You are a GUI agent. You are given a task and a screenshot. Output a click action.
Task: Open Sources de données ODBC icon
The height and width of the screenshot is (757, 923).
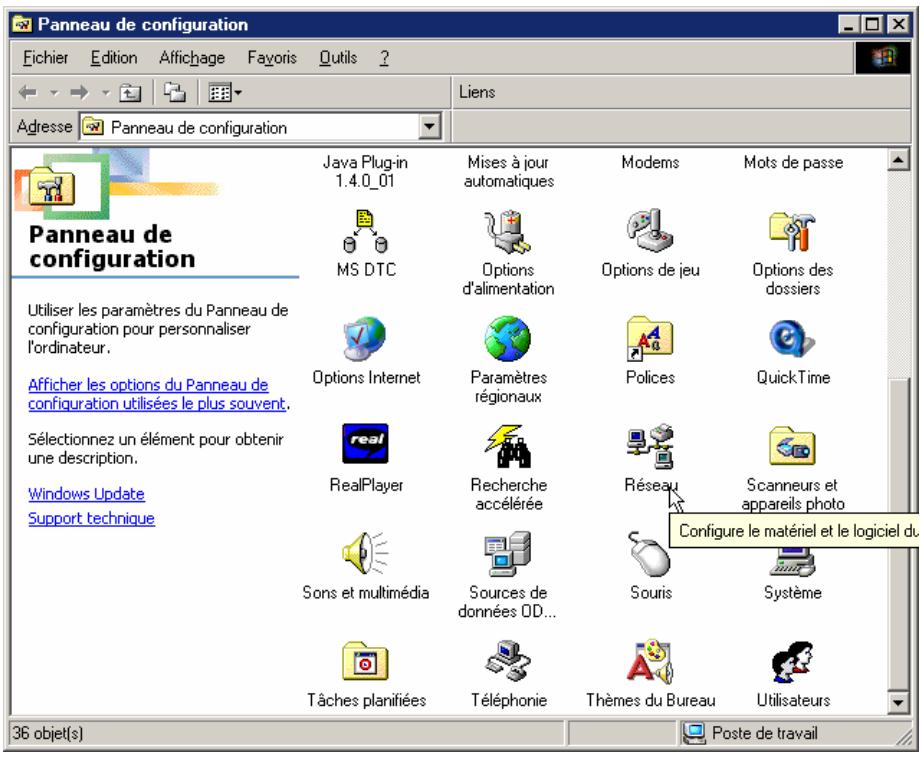click(507, 553)
